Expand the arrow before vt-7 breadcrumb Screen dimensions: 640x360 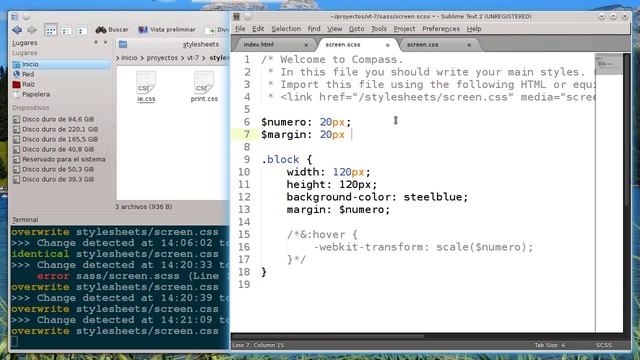[183, 58]
